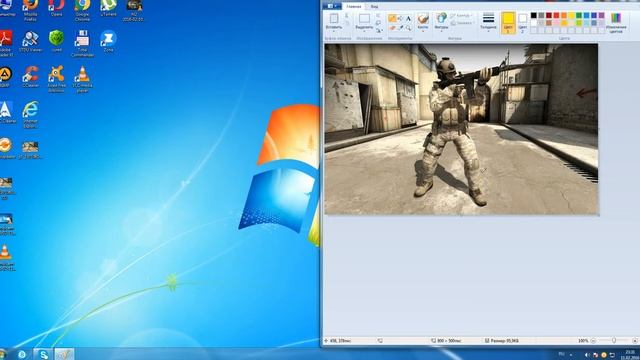640x360 pixels.
Task: Open Internet Explorer desktop shortcut
Action: click(30, 114)
